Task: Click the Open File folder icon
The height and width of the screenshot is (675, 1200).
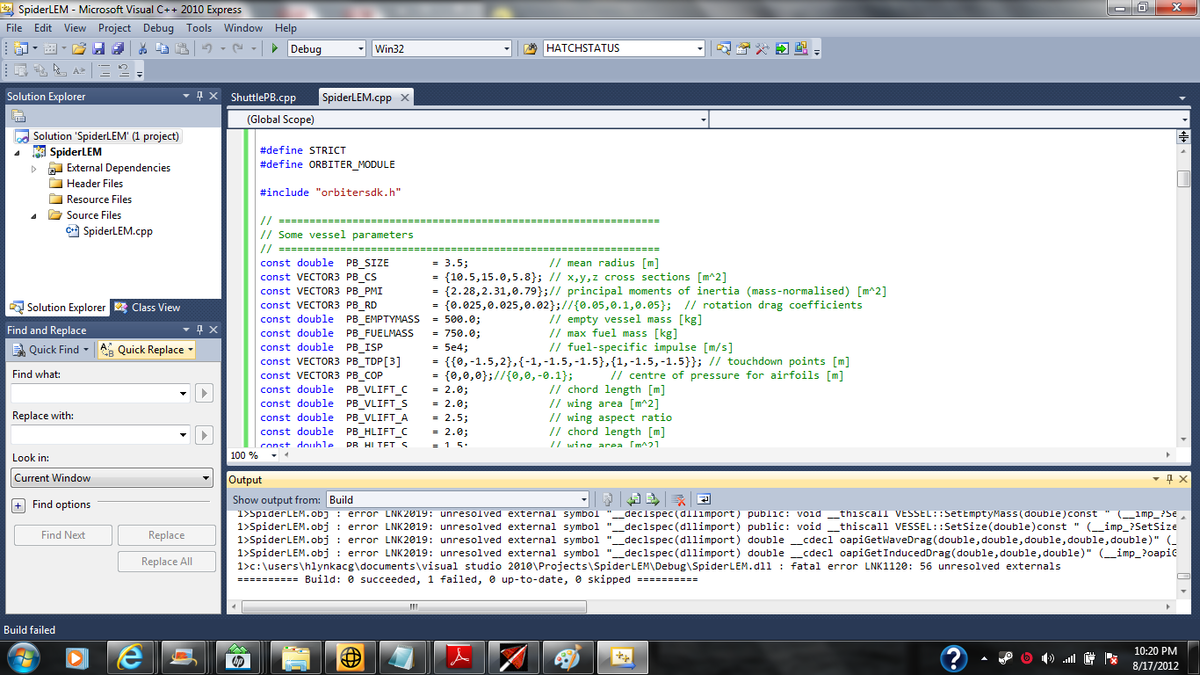Action: point(78,48)
